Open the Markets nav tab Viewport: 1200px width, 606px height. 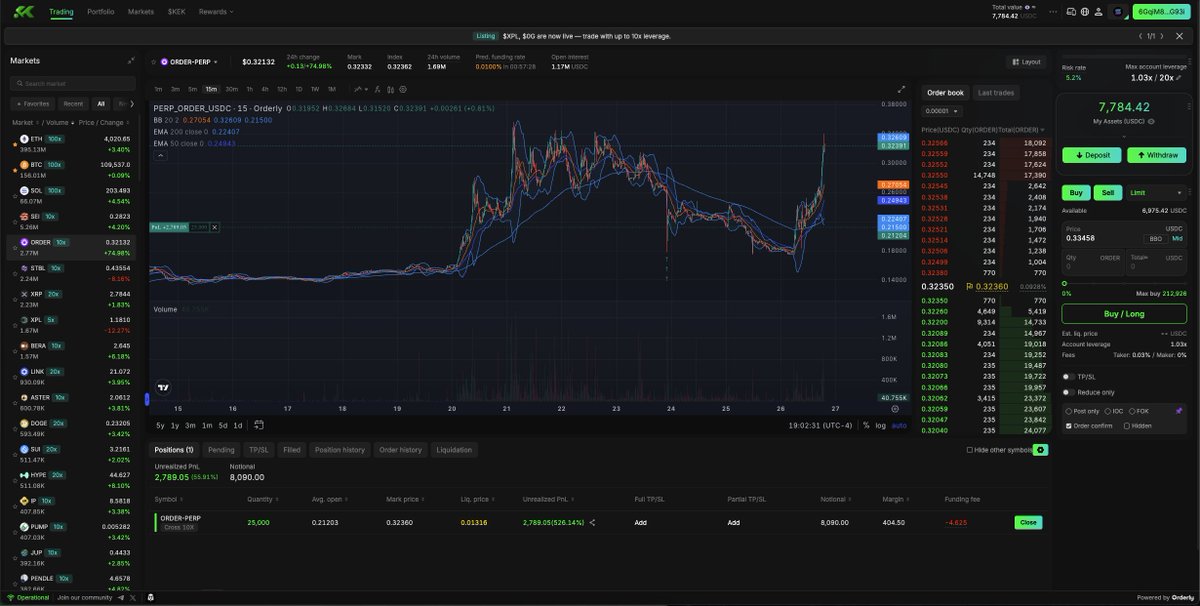pyautogui.click(x=141, y=12)
